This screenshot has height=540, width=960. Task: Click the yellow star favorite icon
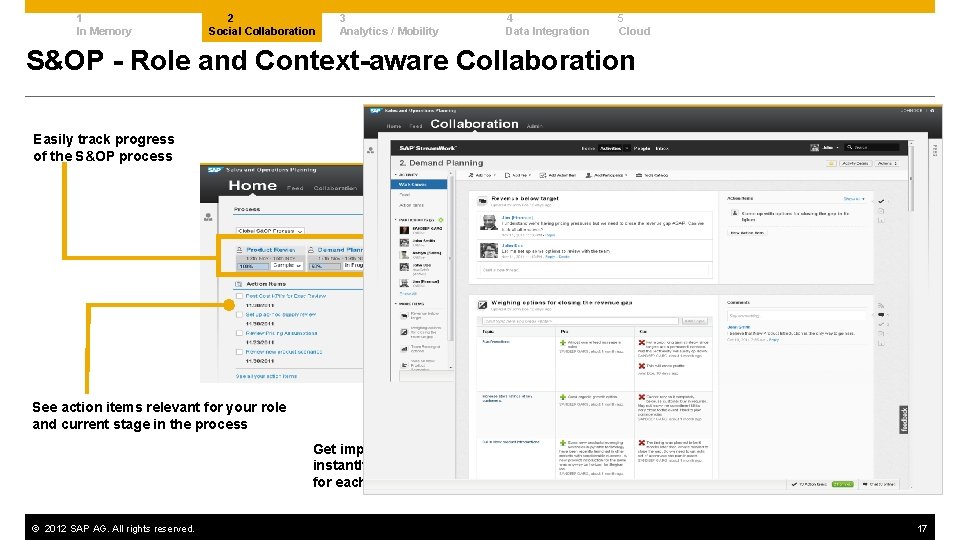[831, 163]
